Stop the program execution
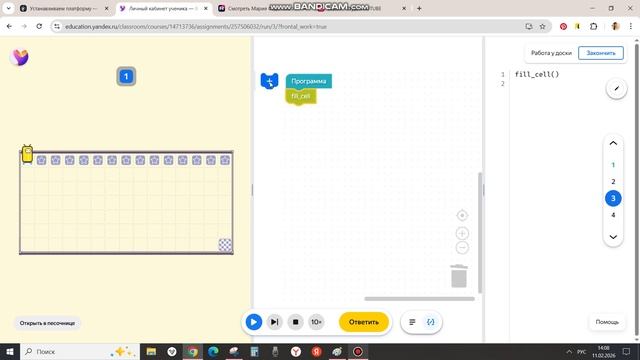The height and width of the screenshot is (360, 640). click(x=296, y=322)
